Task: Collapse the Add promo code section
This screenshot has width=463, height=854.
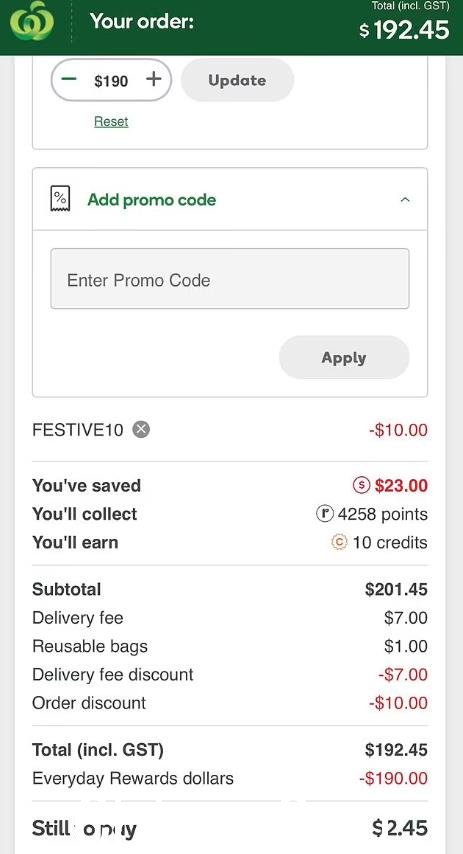Action: click(x=405, y=200)
